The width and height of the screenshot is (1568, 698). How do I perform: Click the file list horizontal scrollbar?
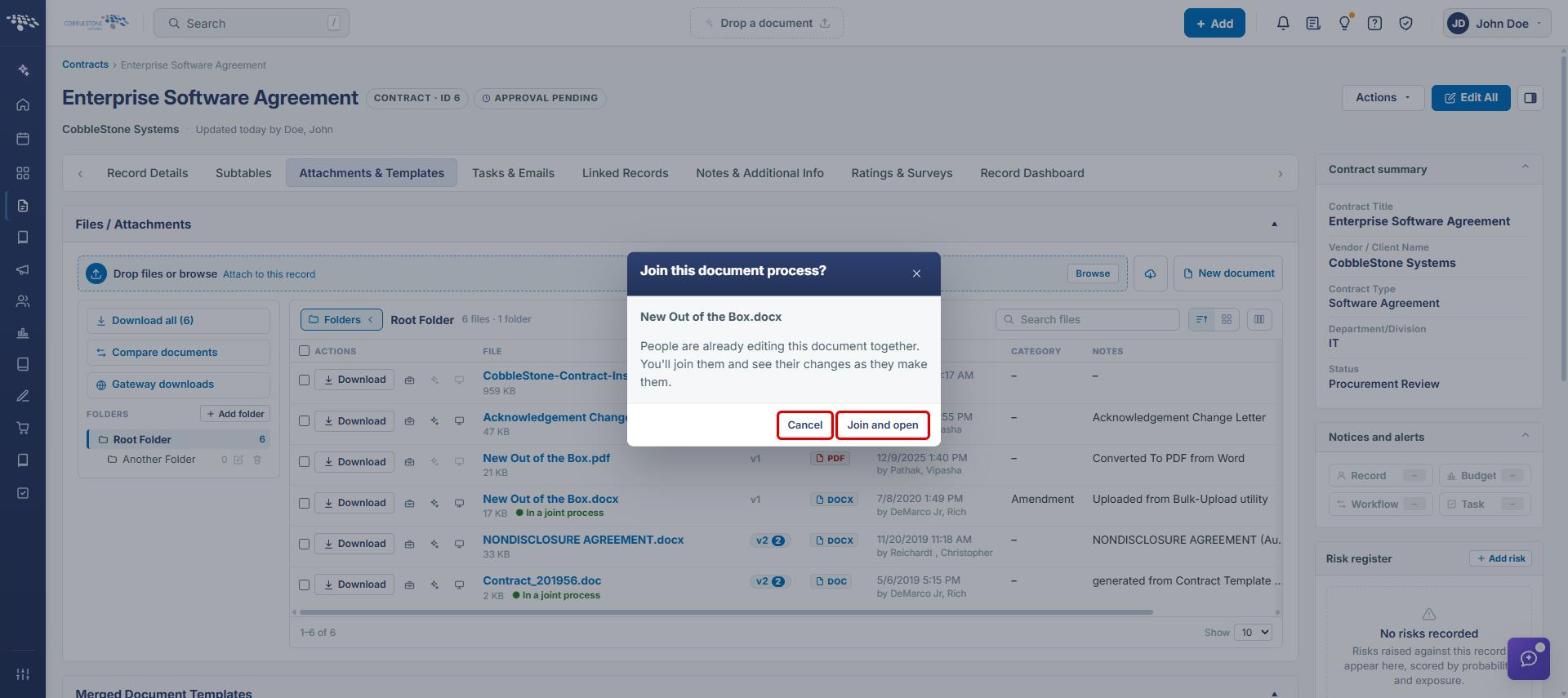point(726,612)
